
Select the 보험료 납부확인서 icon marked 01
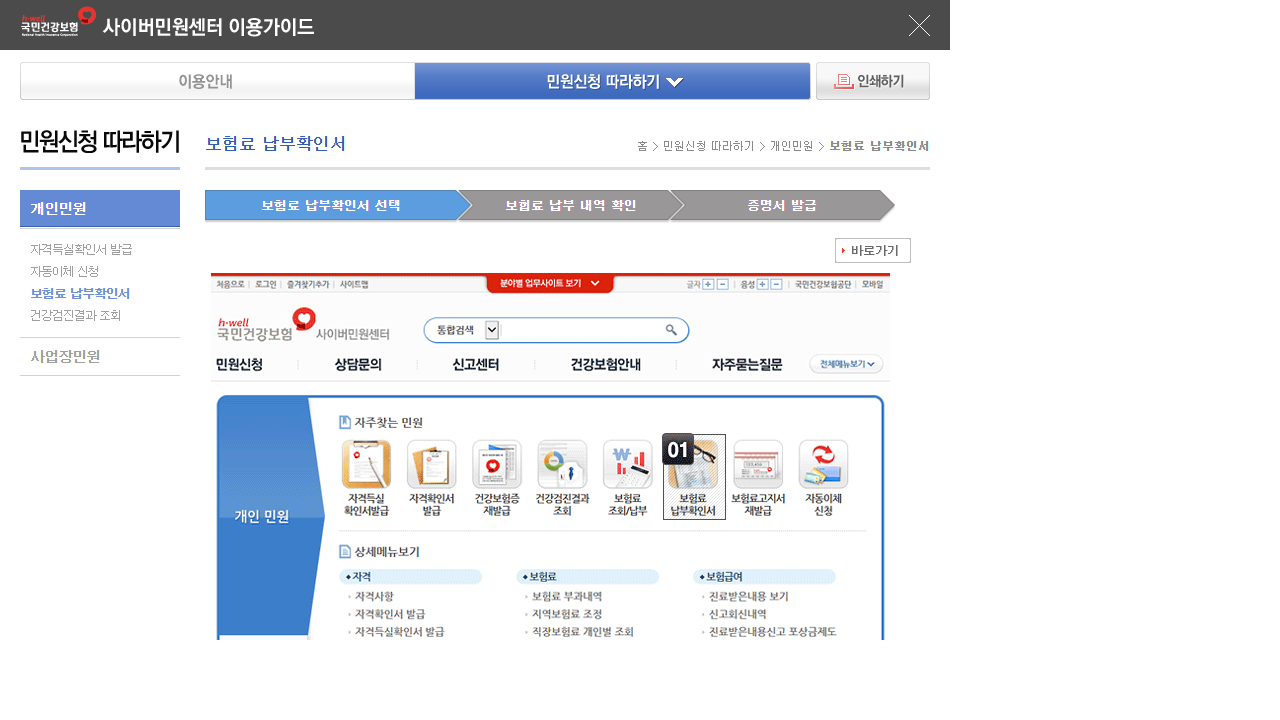[x=694, y=477]
